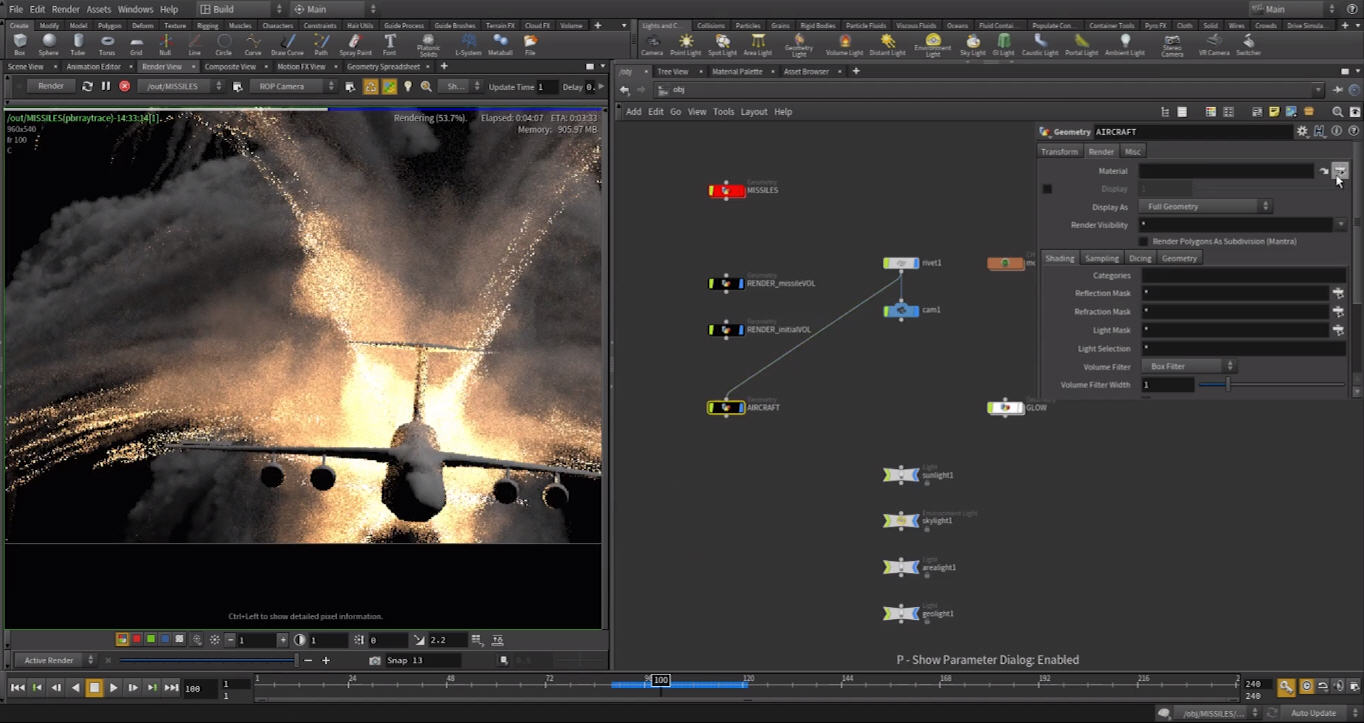Select the AIRCRAFT geometry node
The height and width of the screenshot is (723, 1364).
[x=726, y=407]
